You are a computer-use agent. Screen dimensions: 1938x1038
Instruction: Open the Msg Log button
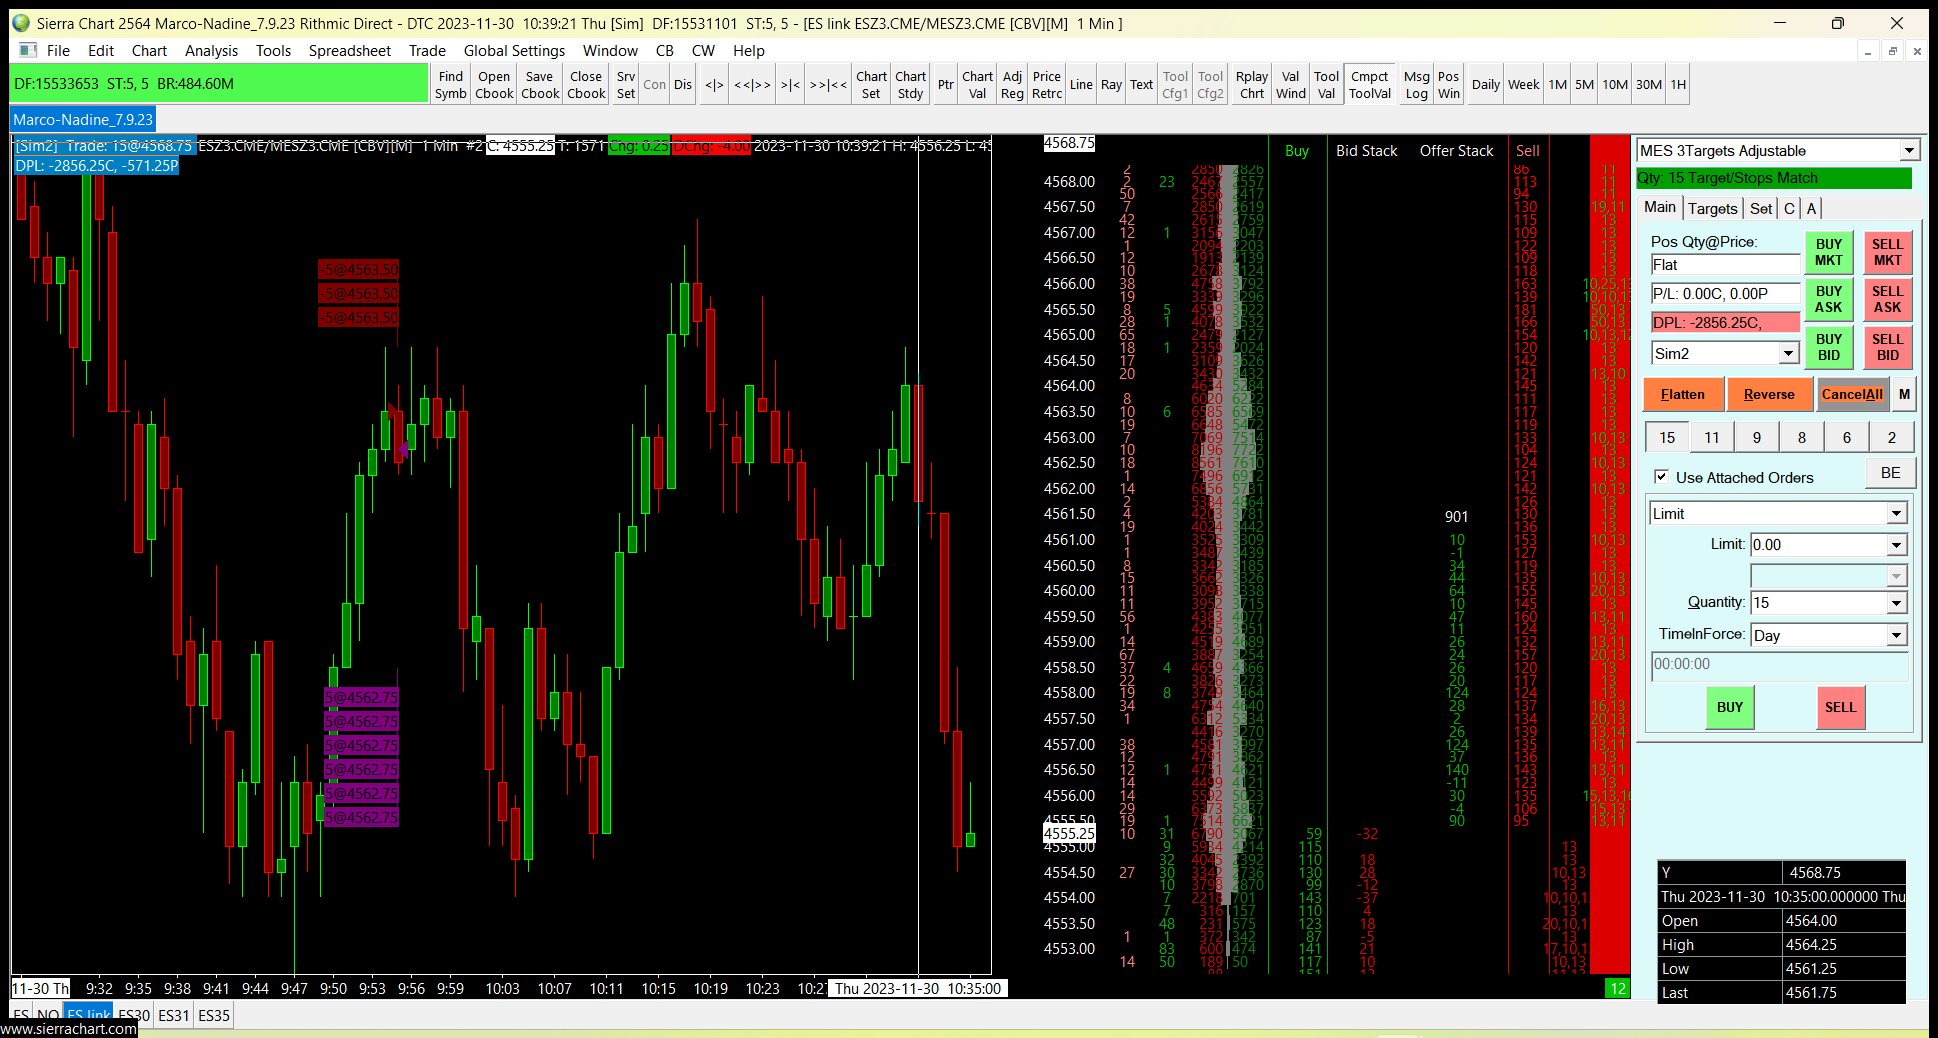pyautogui.click(x=1416, y=85)
